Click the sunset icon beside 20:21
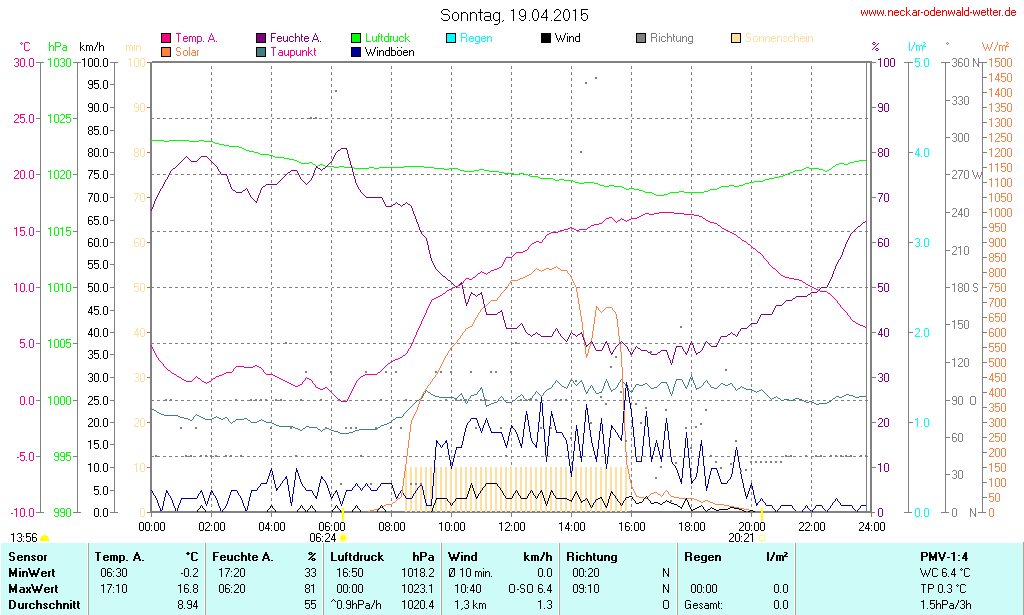Screen dimensions: 1024x615 (762, 538)
